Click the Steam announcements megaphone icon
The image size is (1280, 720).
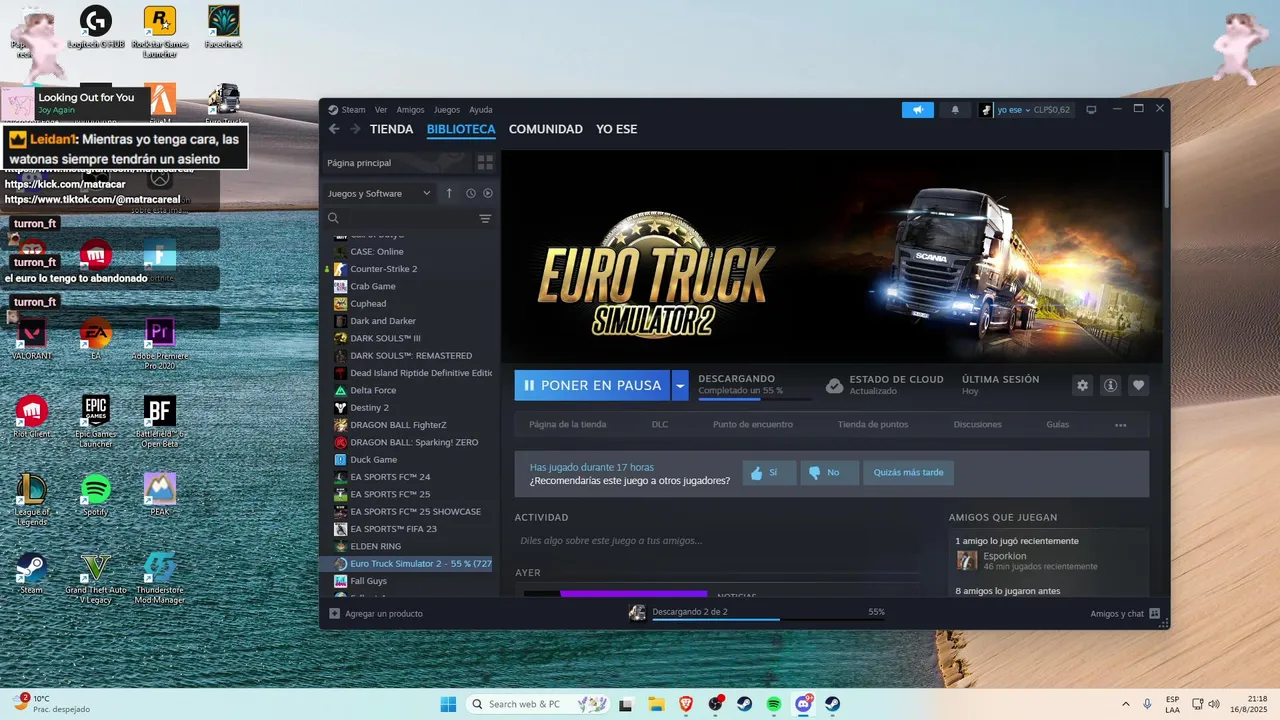(x=917, y=110)
